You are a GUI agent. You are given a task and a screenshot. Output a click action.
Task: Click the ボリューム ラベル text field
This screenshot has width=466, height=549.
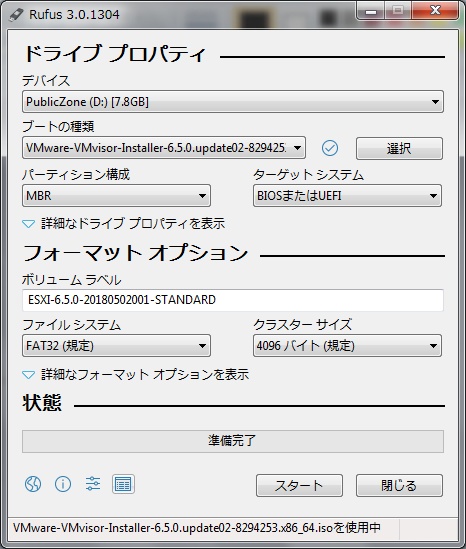point(233,300)
